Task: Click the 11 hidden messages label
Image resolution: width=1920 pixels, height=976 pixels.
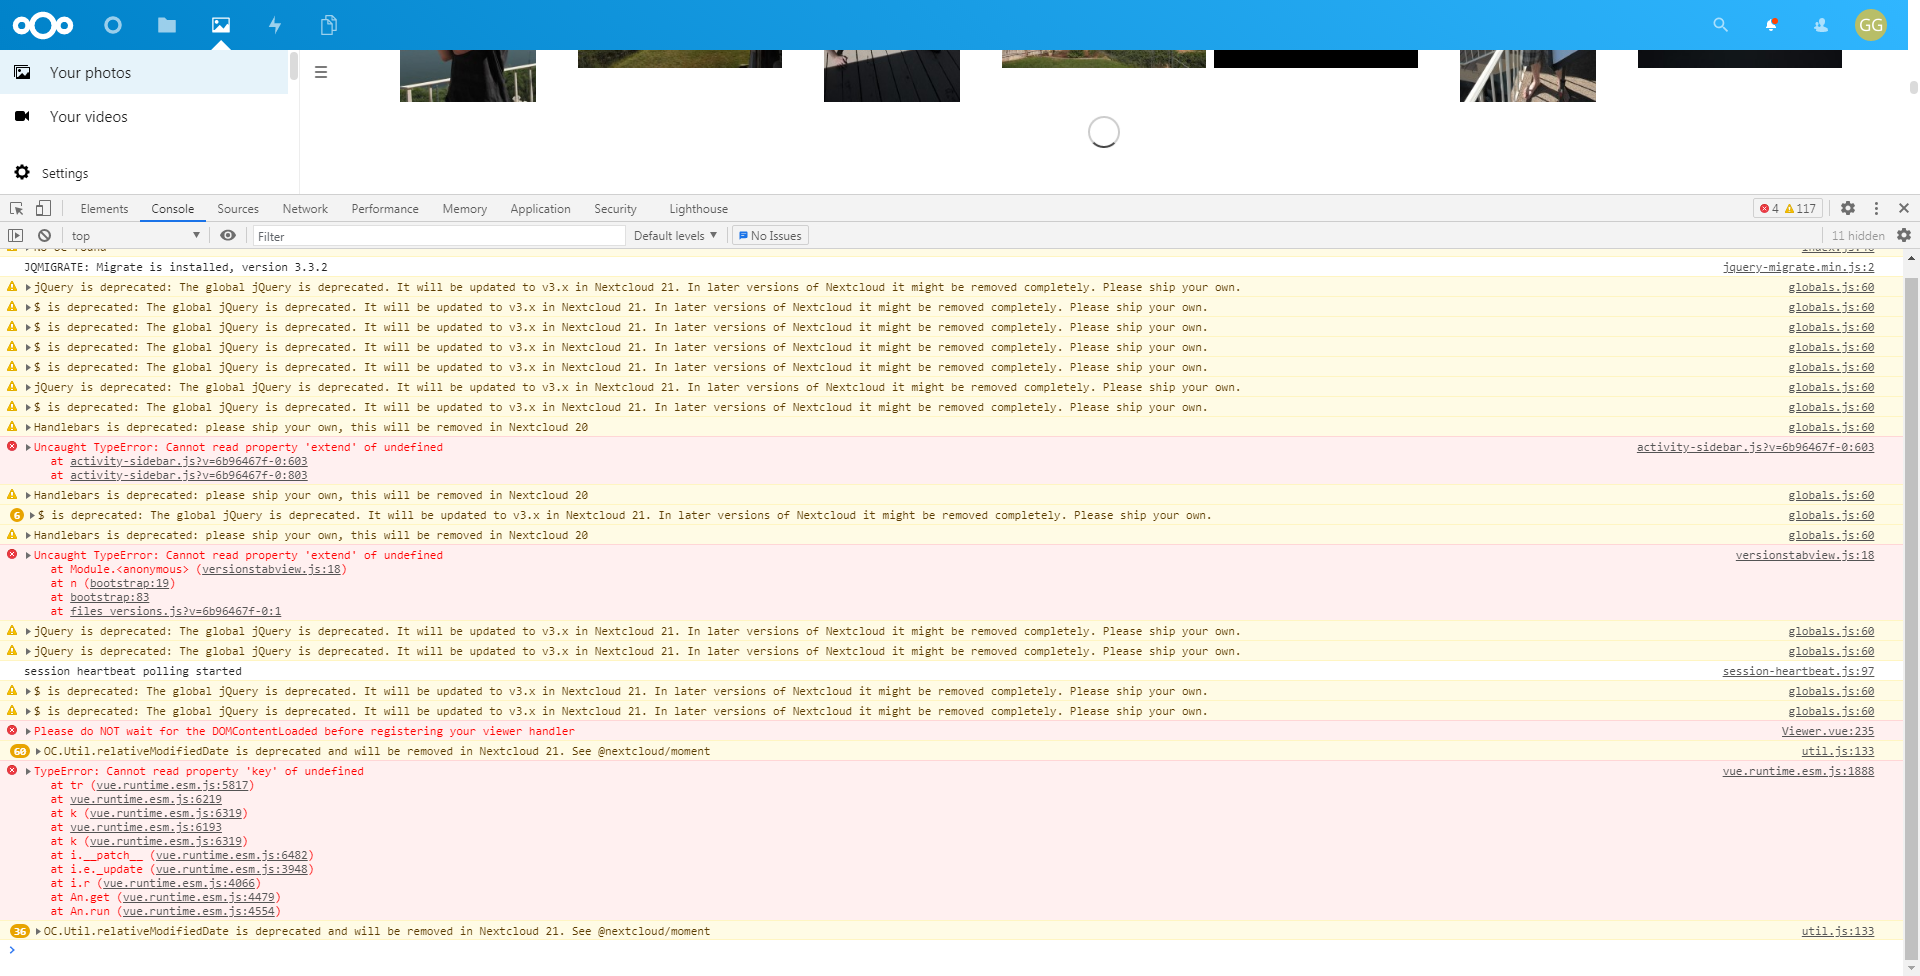Action: pos(1858,236)
